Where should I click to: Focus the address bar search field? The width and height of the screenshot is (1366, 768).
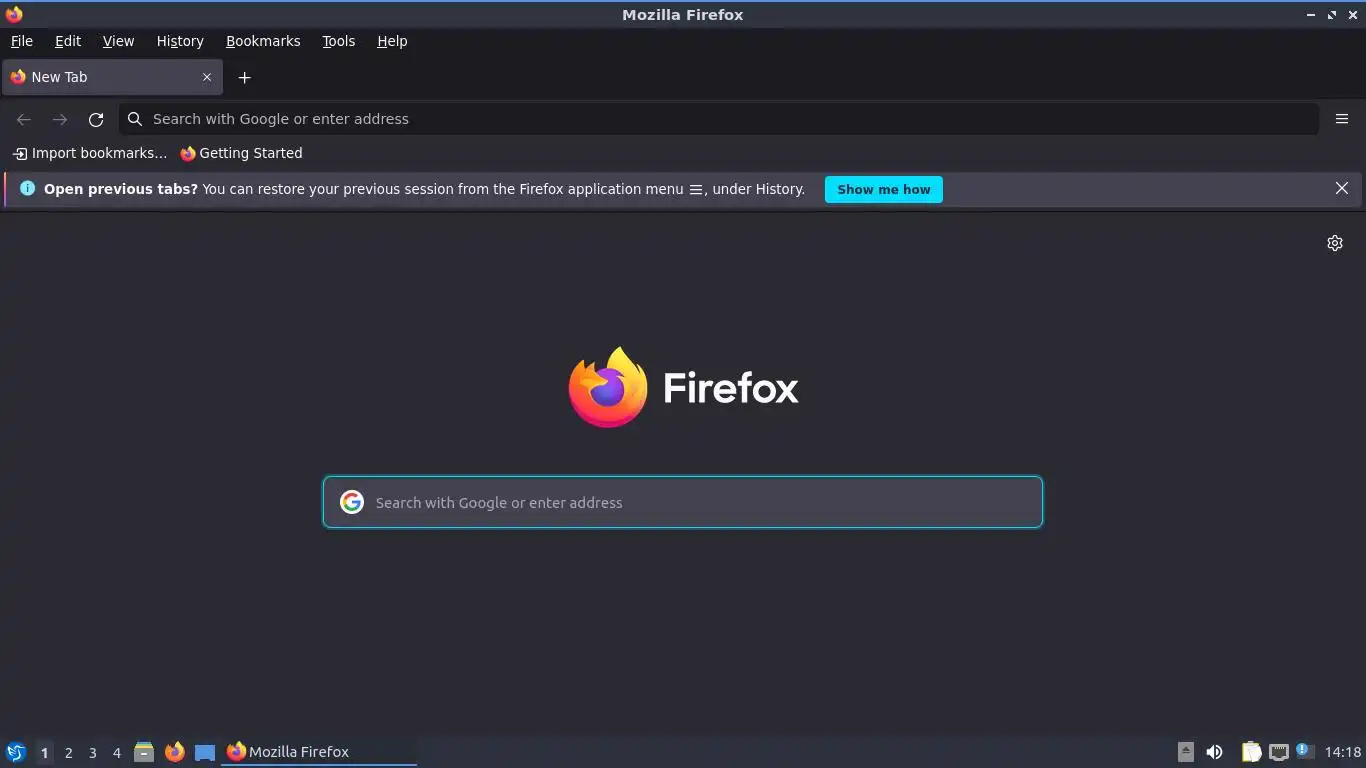tap(719, 119)
